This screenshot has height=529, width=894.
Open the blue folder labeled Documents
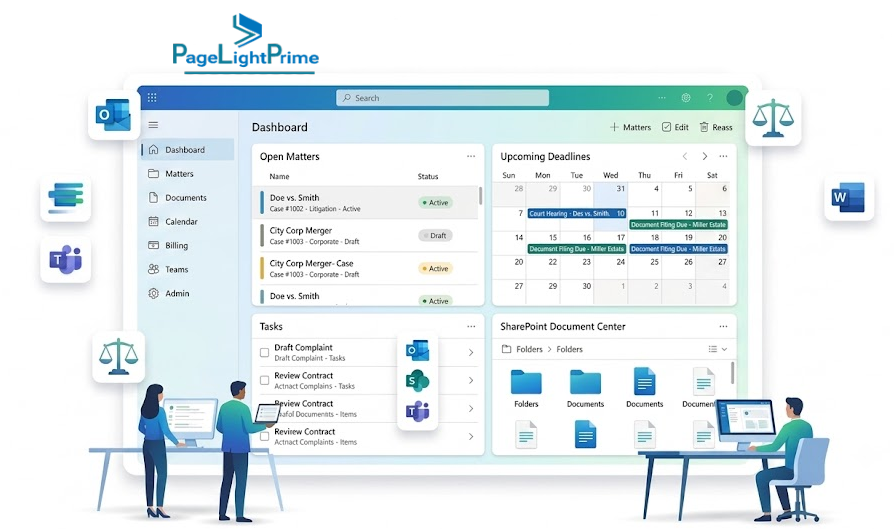[585, 382]
